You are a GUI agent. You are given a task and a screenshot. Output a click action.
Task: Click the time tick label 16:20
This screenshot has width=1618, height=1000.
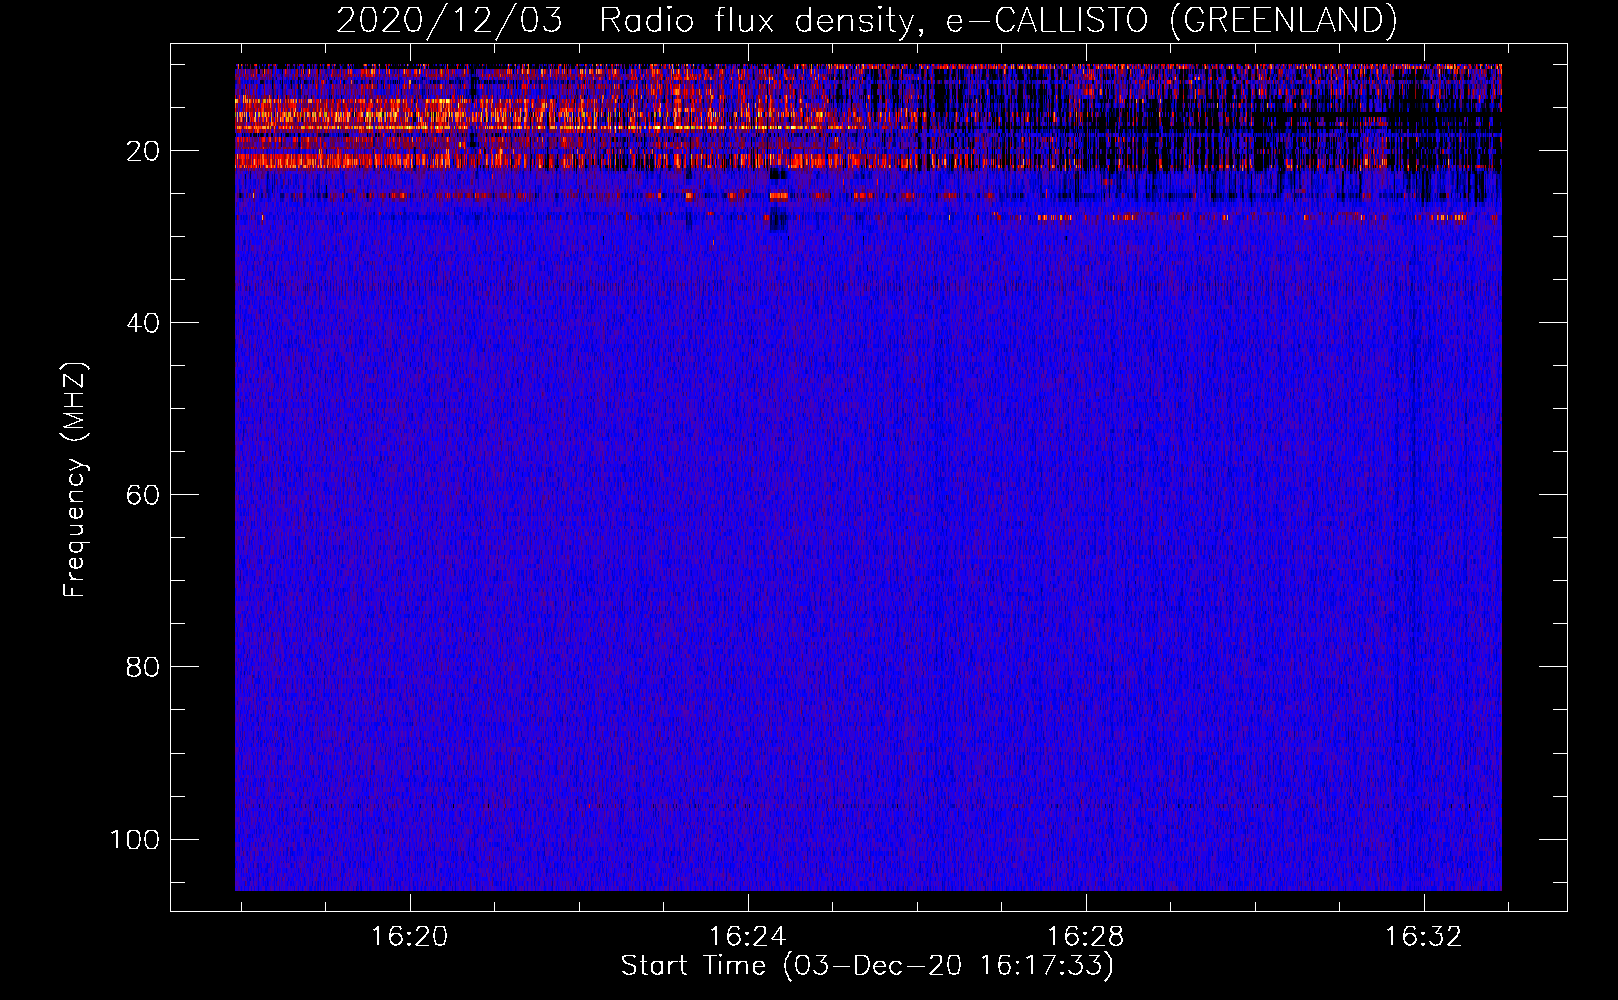click(409, 937)
